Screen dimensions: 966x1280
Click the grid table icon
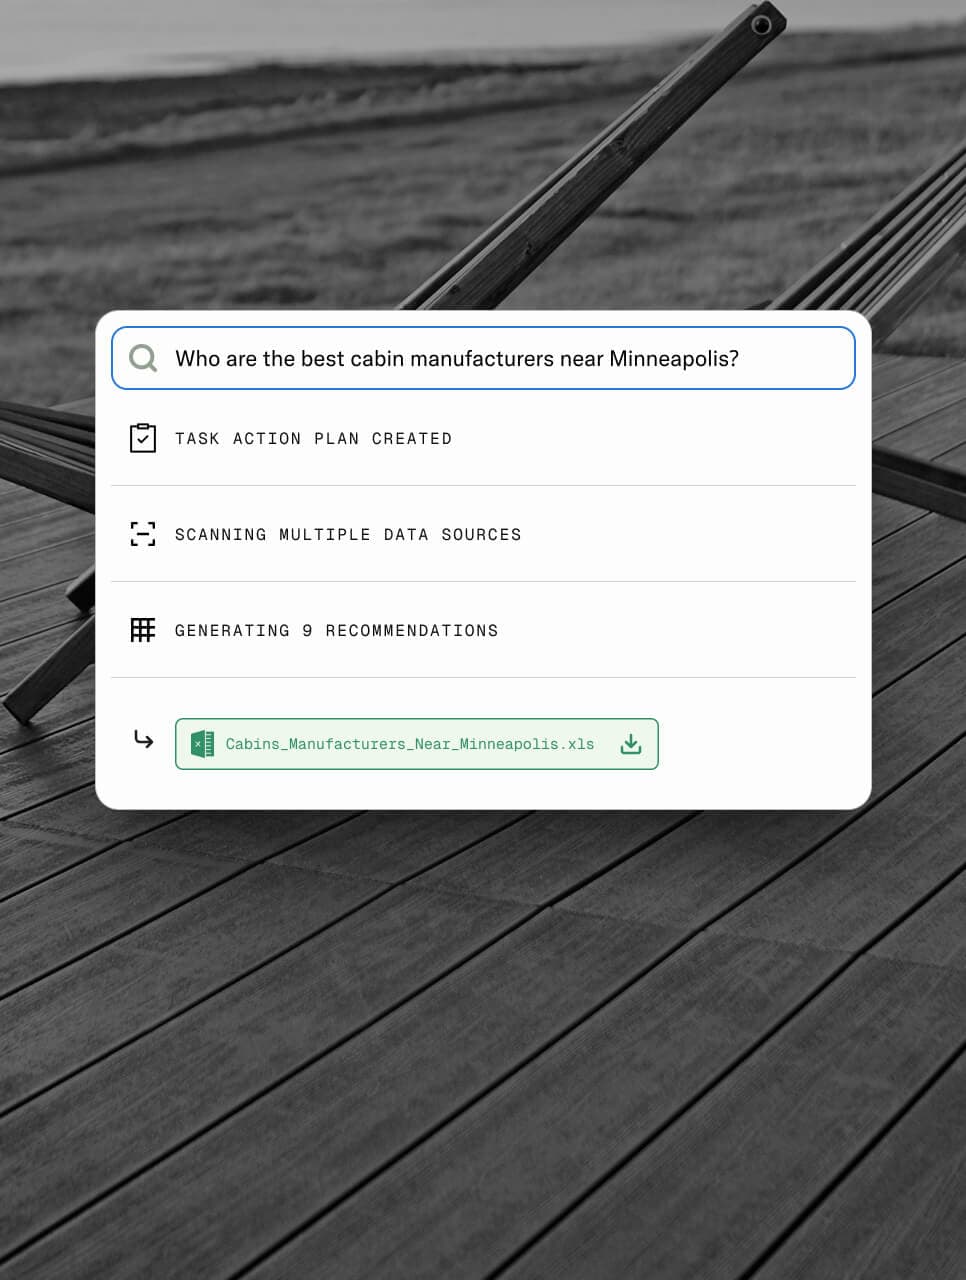click(143, 630)
